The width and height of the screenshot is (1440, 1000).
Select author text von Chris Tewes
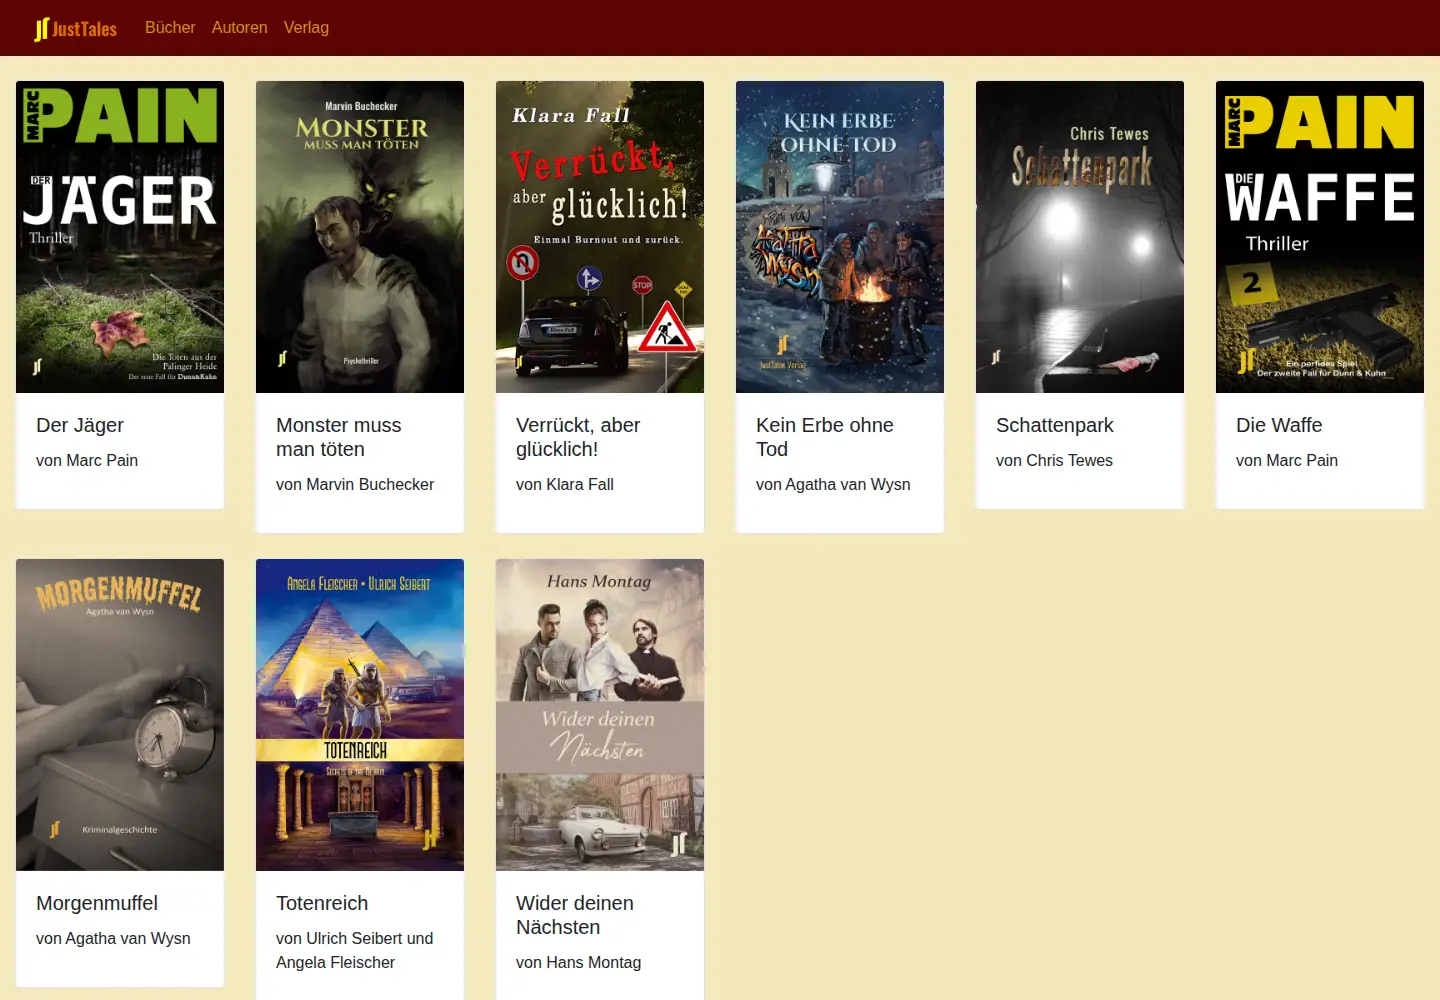[1054, 460]
